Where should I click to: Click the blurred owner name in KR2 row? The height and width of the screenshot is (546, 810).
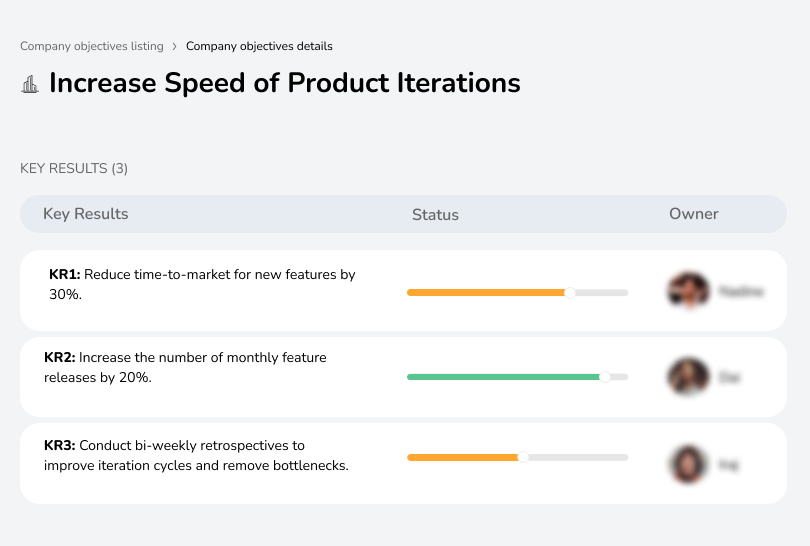[730, 378]
